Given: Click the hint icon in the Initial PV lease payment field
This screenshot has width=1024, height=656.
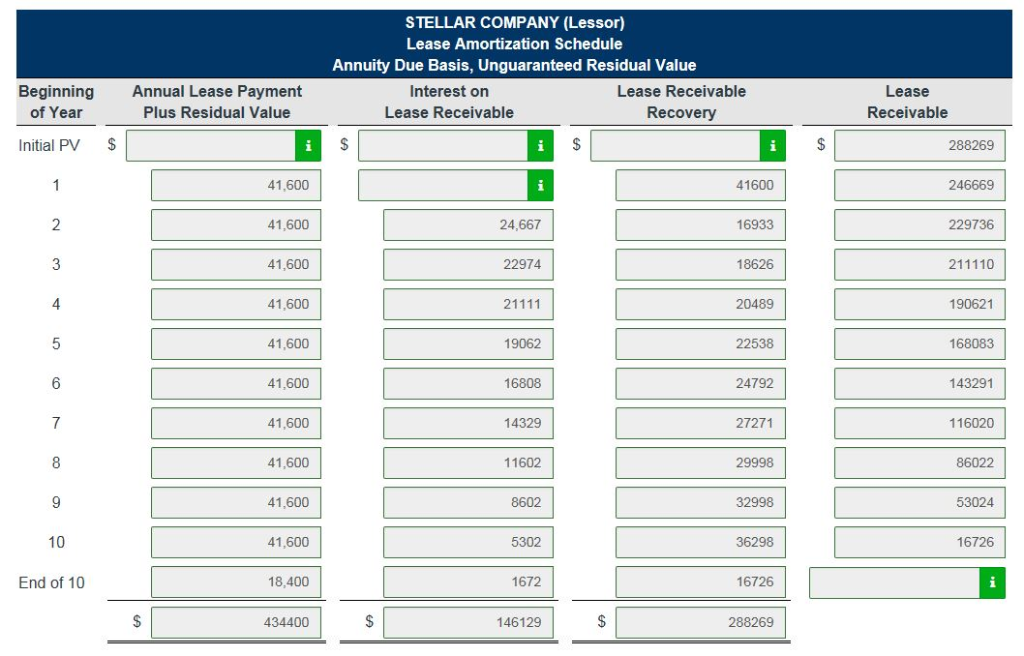Looking at the screenshot, I should (x=310, y=144).
